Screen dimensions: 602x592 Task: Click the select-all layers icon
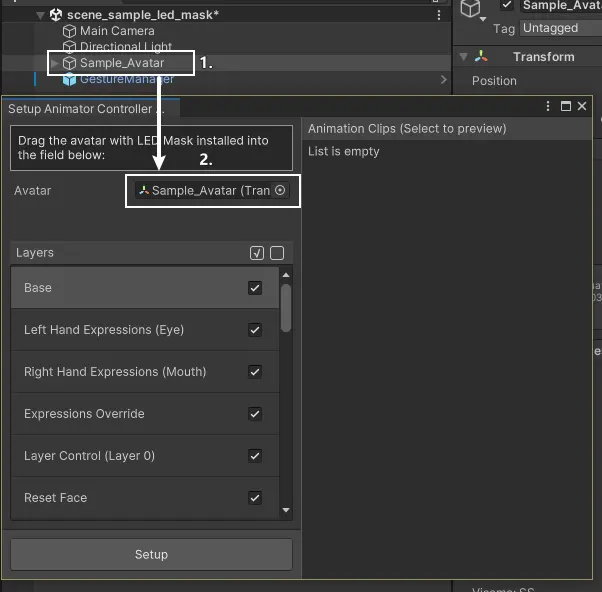pyautogui.click(x=257, y=253)
